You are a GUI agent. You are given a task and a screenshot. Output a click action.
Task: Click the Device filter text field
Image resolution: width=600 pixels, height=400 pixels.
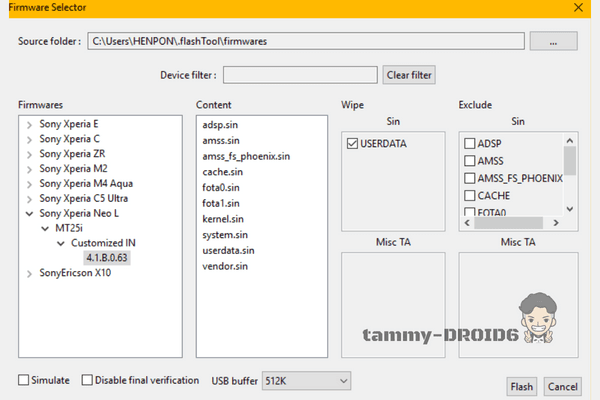(300, 75)
